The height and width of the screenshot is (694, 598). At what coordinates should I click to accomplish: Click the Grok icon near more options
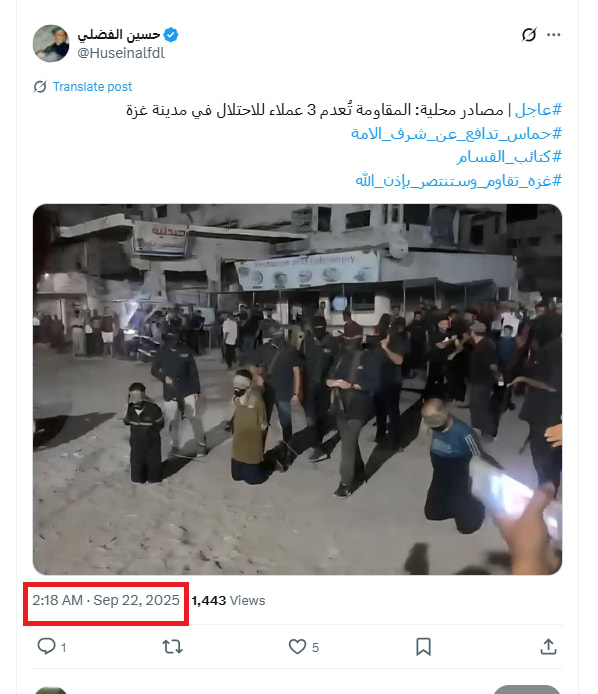pyautogui.click(x=529, y=35)
